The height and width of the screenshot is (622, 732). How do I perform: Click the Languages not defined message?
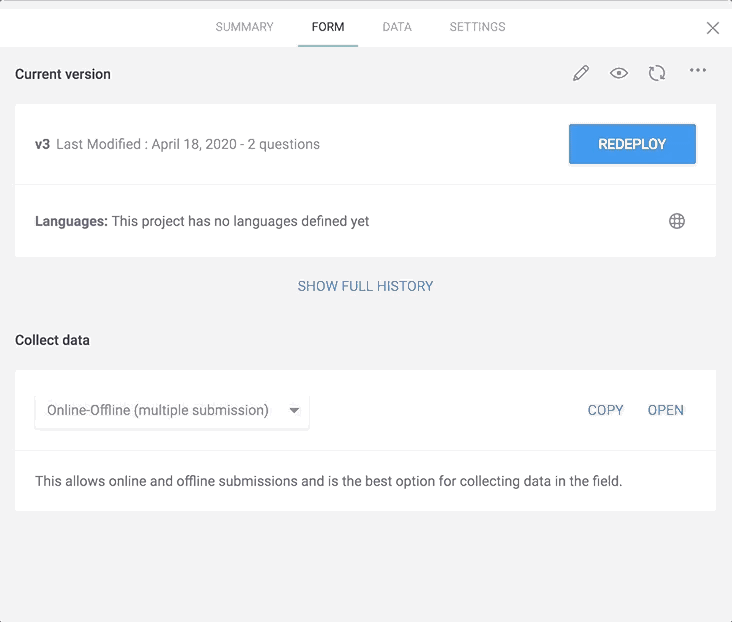(x=240, y=221)
